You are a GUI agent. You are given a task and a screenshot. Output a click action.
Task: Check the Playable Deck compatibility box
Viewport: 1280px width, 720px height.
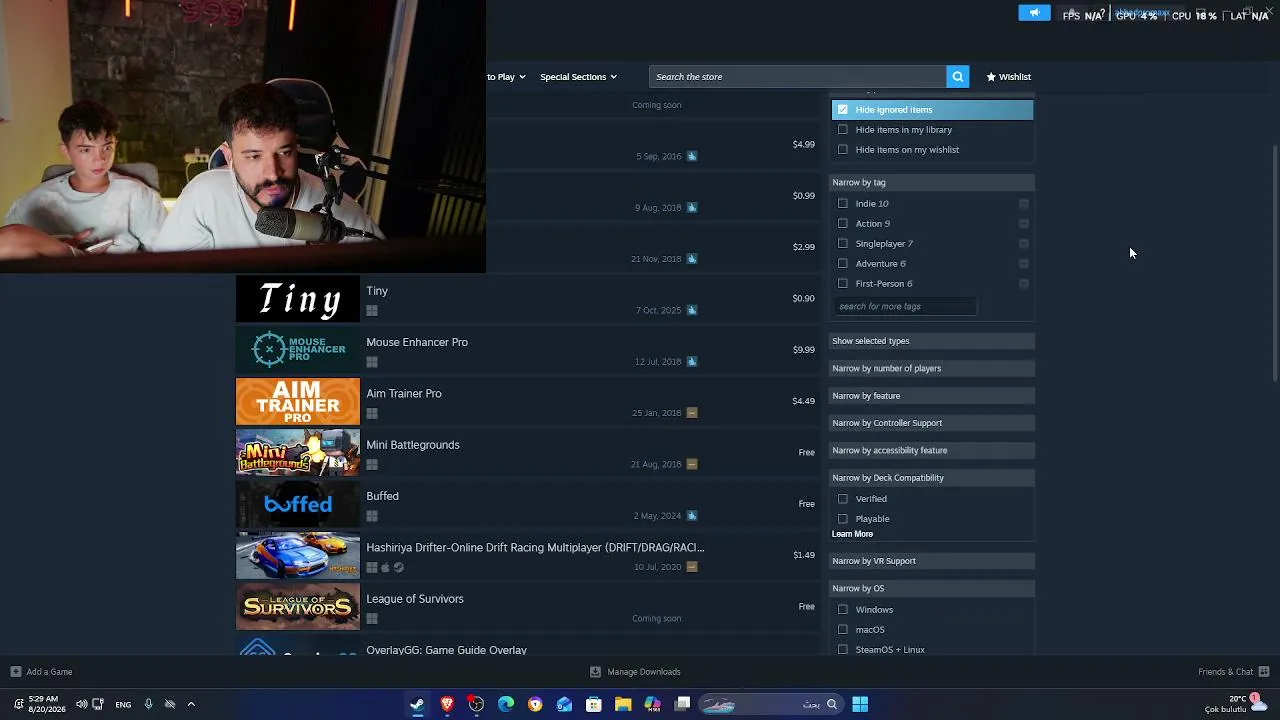(x=843, y=519)
